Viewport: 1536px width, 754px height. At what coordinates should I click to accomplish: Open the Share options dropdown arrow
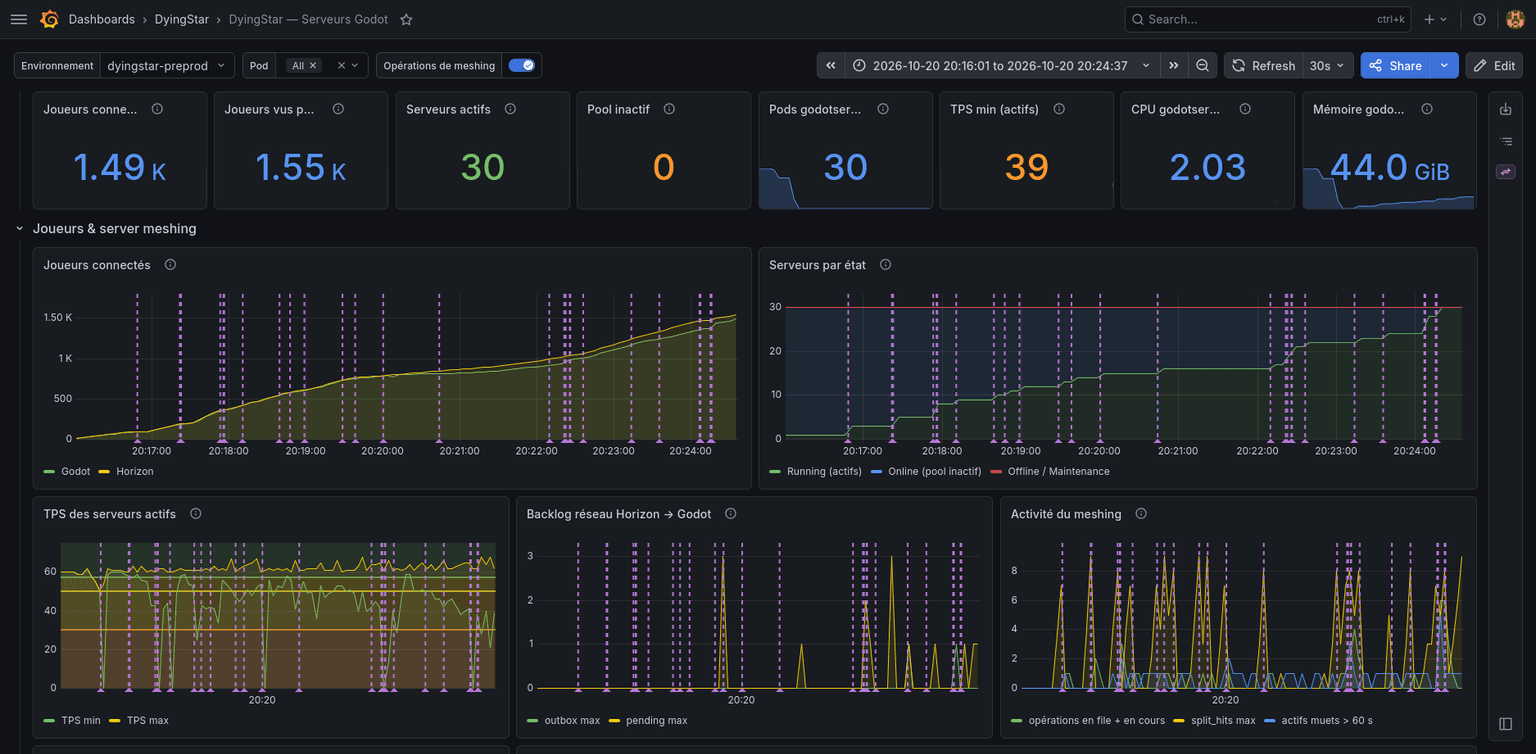[x=1444, y=65]
